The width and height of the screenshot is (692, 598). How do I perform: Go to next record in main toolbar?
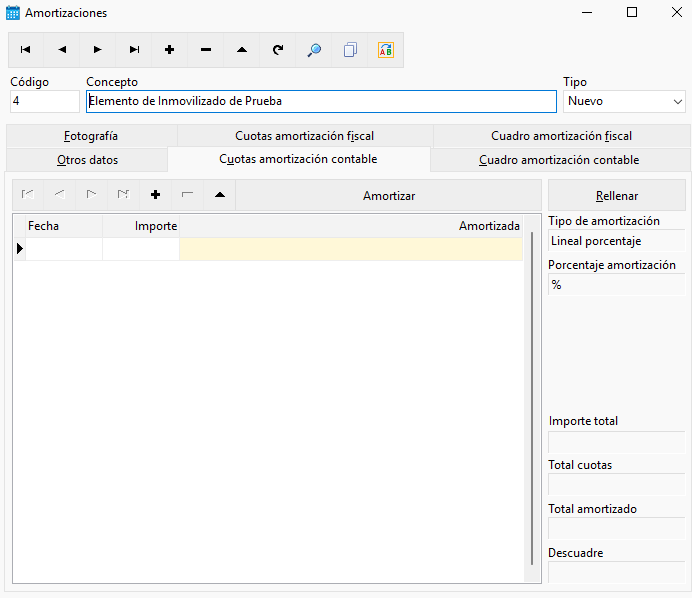pos(98,50)
